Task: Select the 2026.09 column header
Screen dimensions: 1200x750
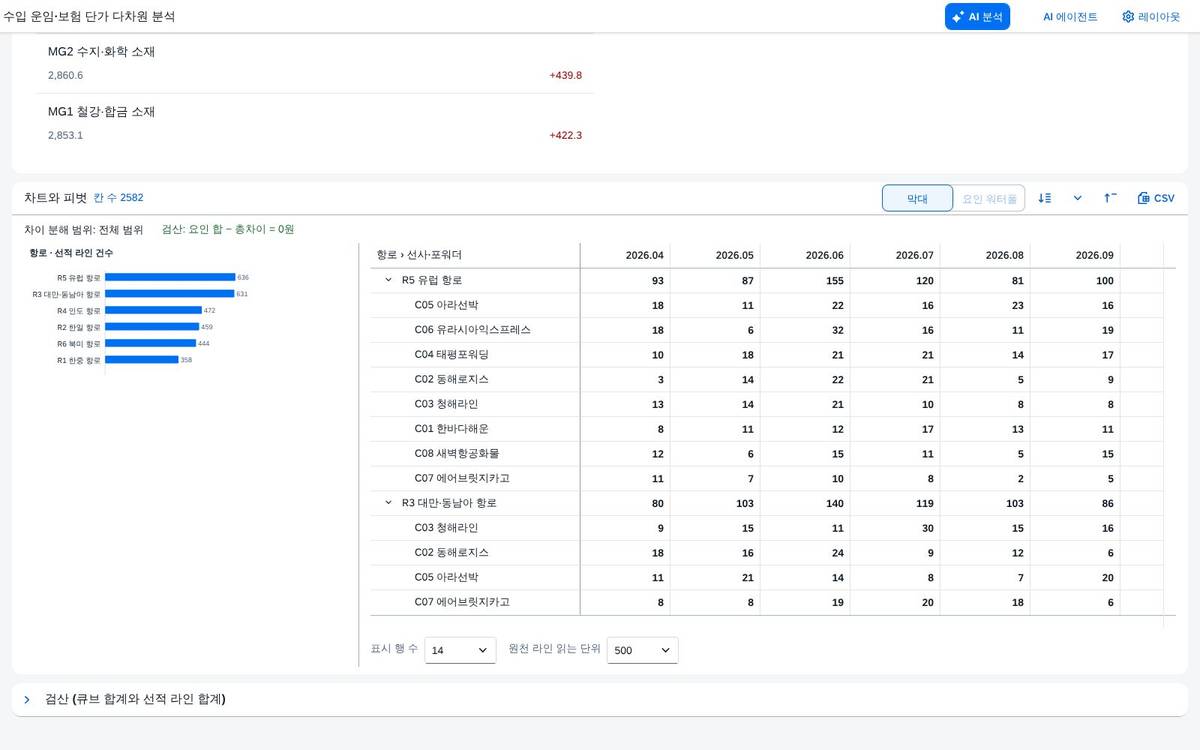Action: click(1075, 255)
